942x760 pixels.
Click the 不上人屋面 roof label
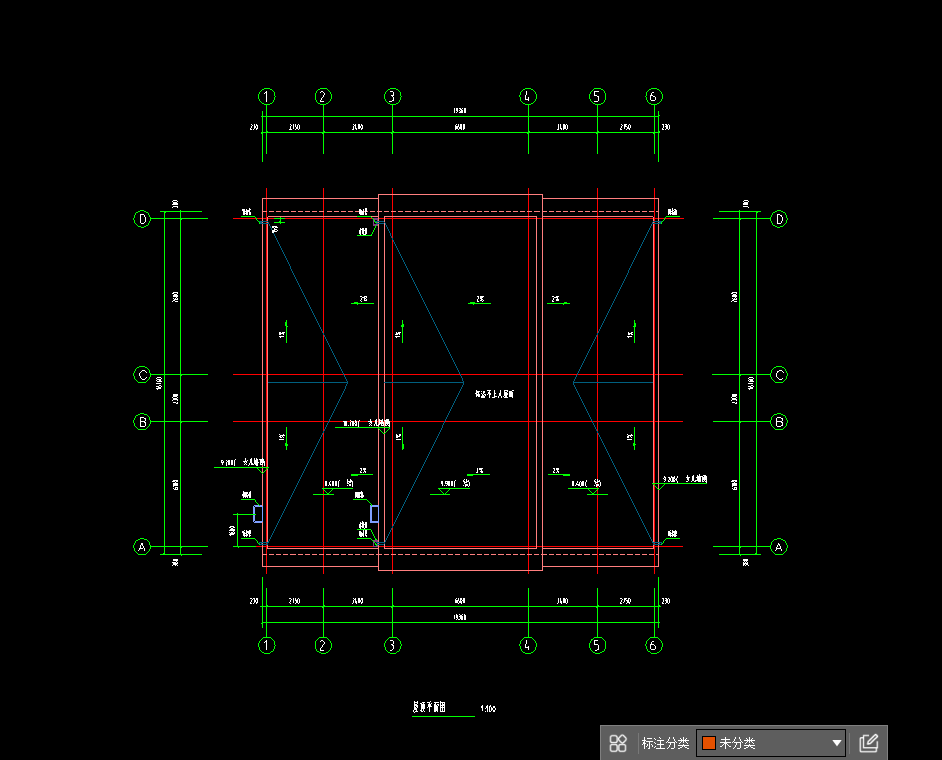click(494, 394)
